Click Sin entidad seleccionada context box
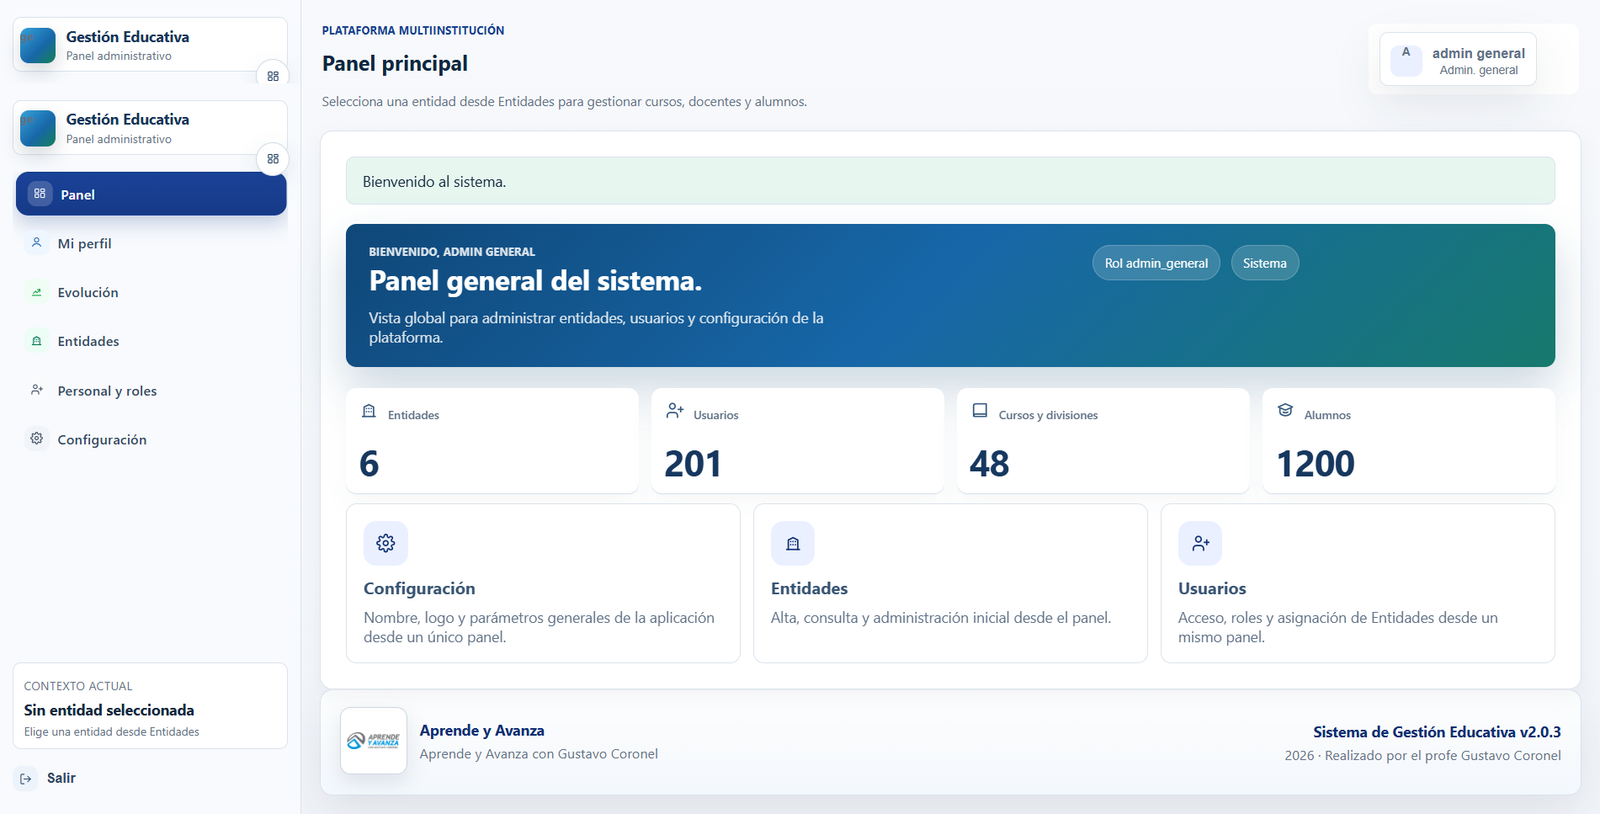This screenshot has width=1600, height=814. [150, 706]
